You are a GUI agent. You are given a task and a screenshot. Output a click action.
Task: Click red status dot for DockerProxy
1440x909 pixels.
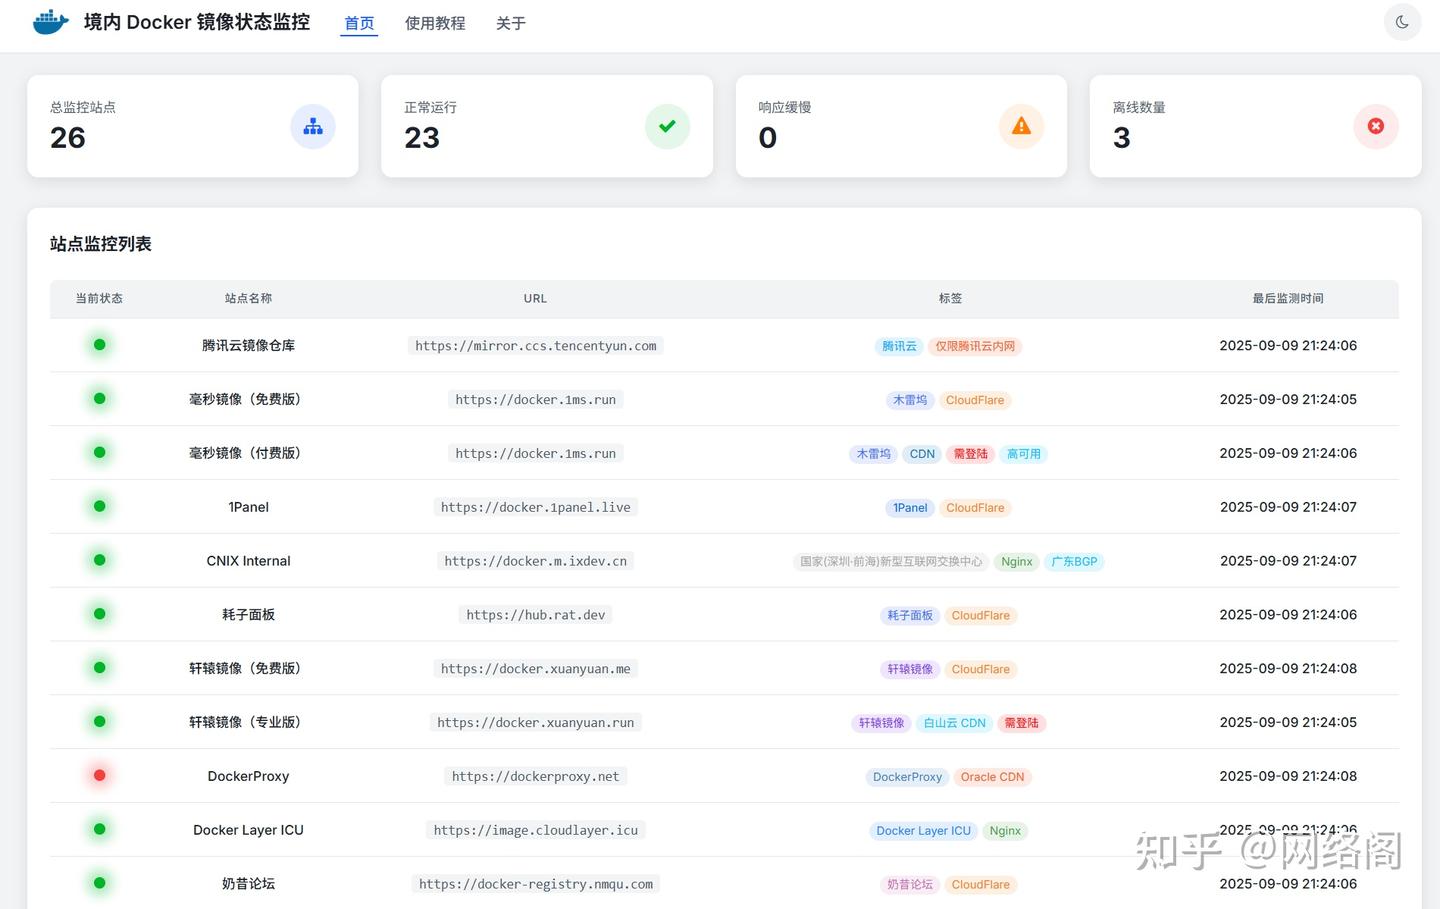(99, 776)
